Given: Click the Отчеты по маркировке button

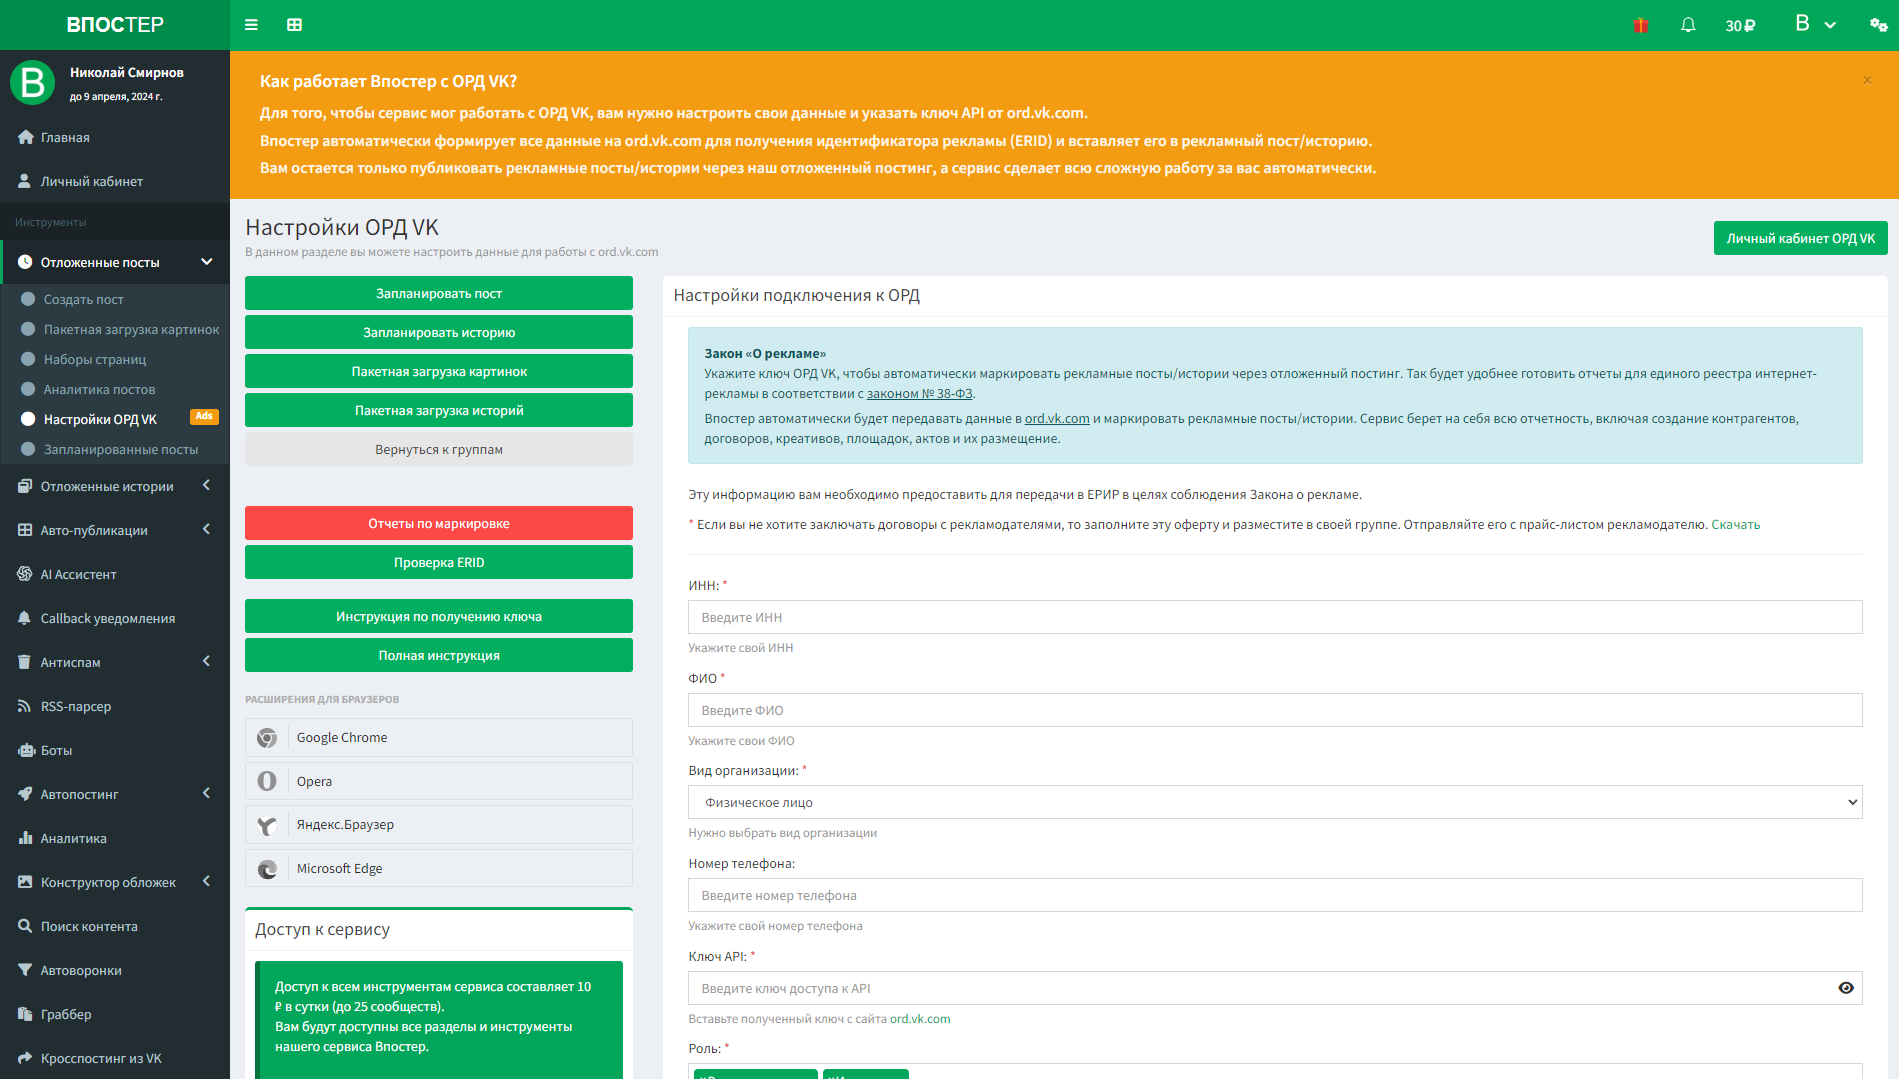Looking at the screenshot, I should [x=439, y=523].
